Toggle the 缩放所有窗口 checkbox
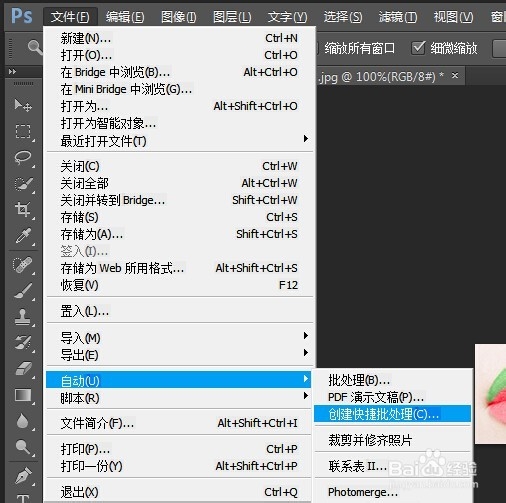The height and width of the screenshot is (503, 506). point(317,48)
